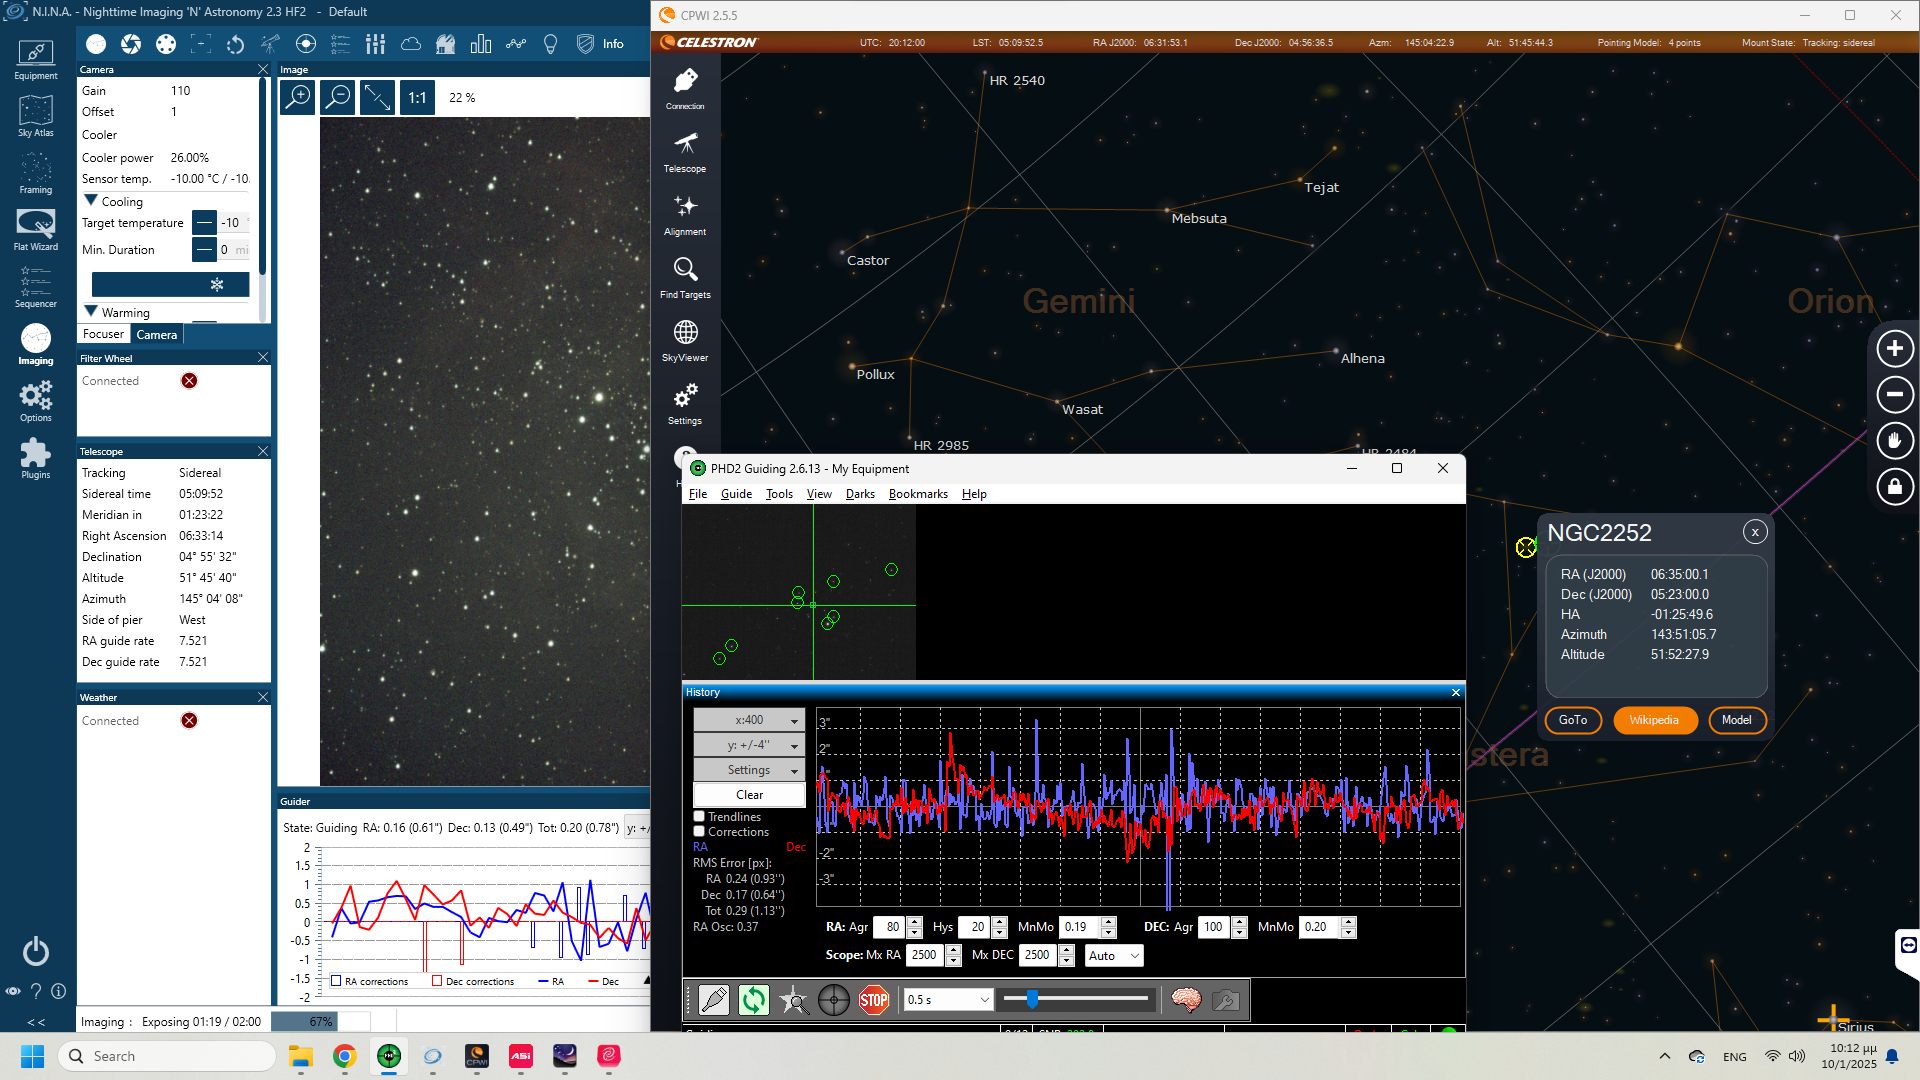Open the CPWI Find Targets panel
Screen dimensions: 1920x1080
[685, 277]
